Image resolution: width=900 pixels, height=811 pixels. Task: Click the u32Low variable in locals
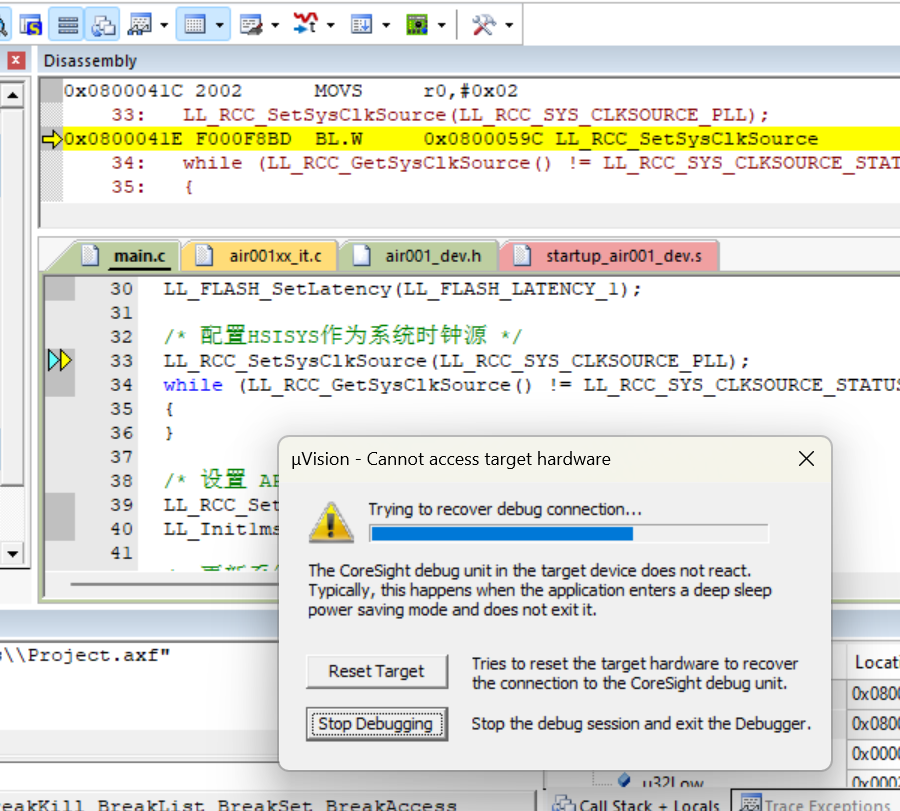672,783
